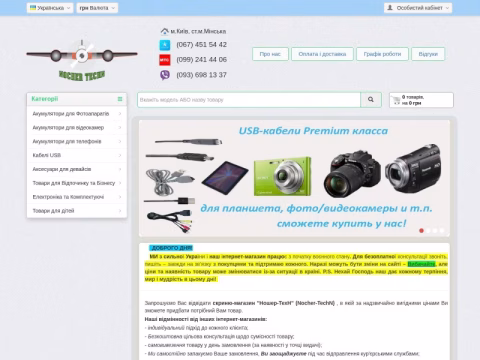Click the Panasonic camcorder image in banner
The width and height of the screenshot is (480, 360).
pos(413,168)
